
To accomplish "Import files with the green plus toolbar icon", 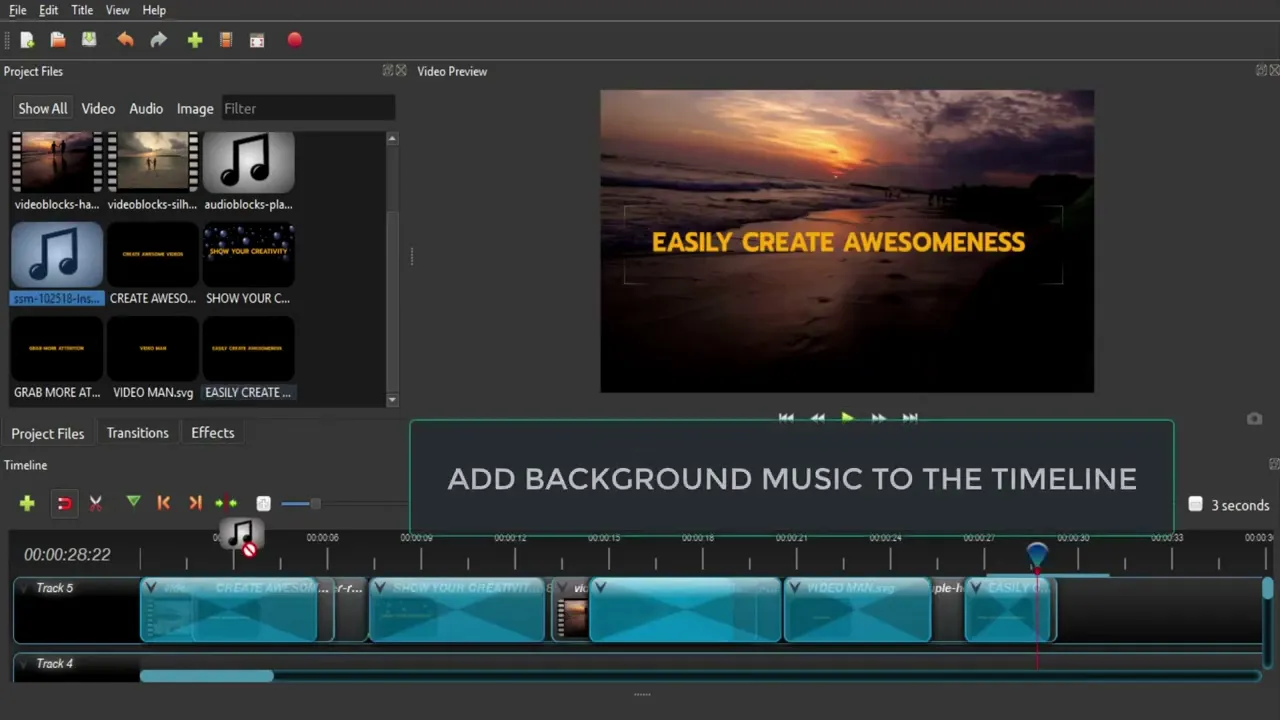I will (x=195, y=40).
